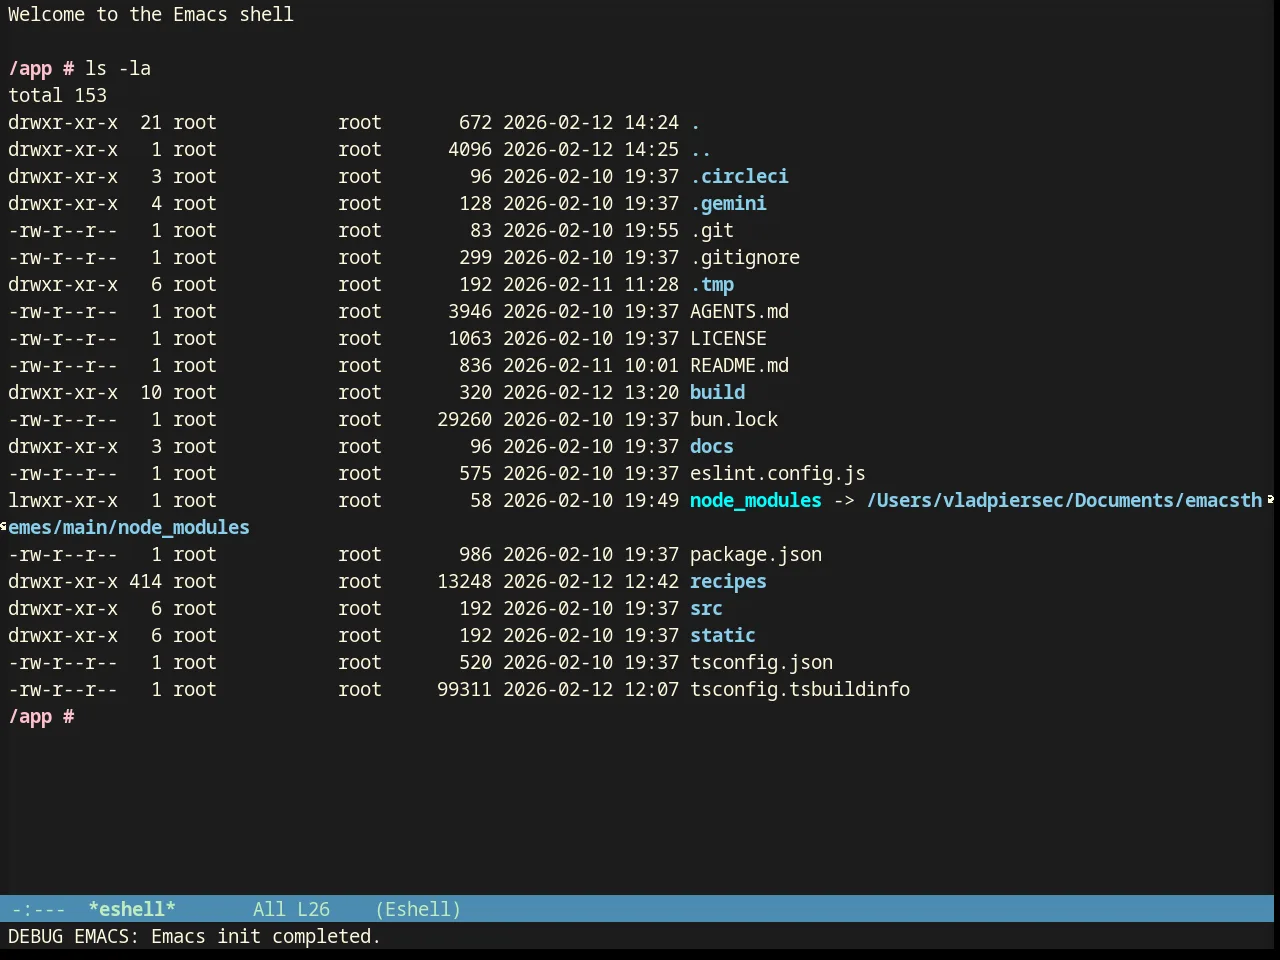
Task: Click the *eshell* buffer name in mode line
Action: click(x=132, y=909)
